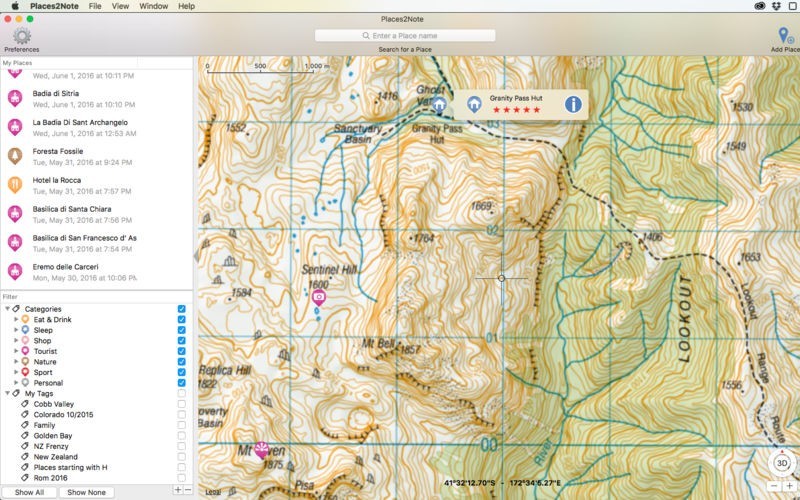The width and height of the screenshot is (800, 500).
Task: Expand Sport category
Action: pos(16,372)
